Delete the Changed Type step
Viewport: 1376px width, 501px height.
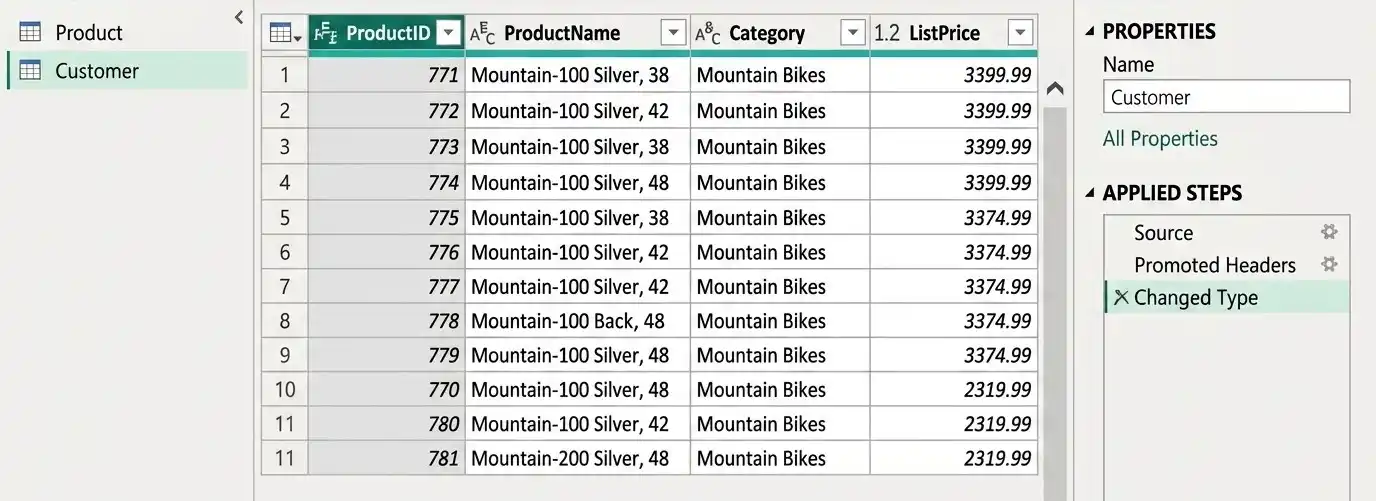coord(1120,297)
